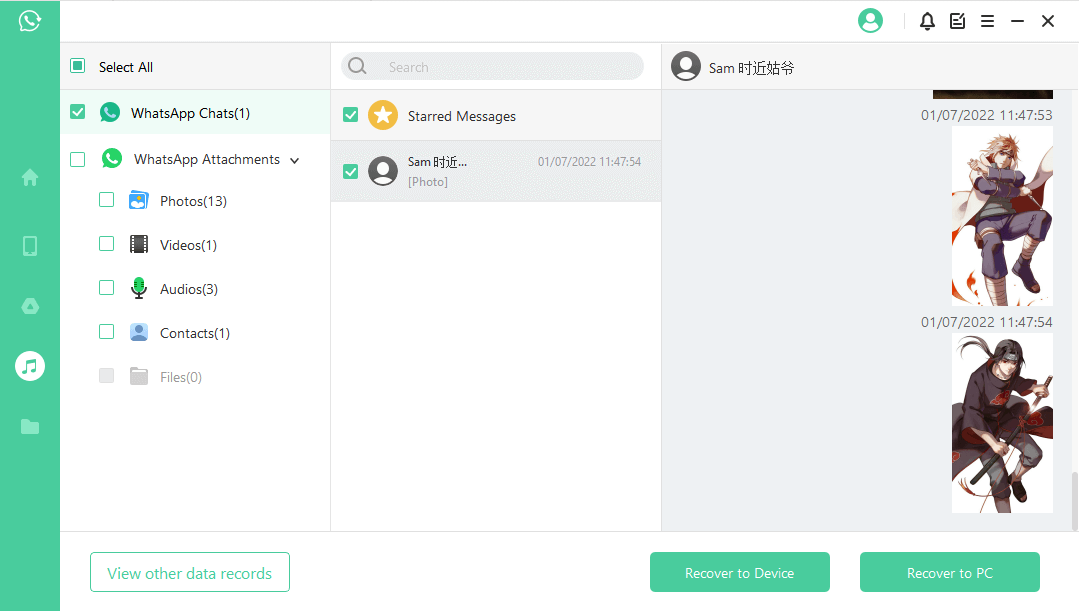Toggle the Select All checkbox

[78, 66]
